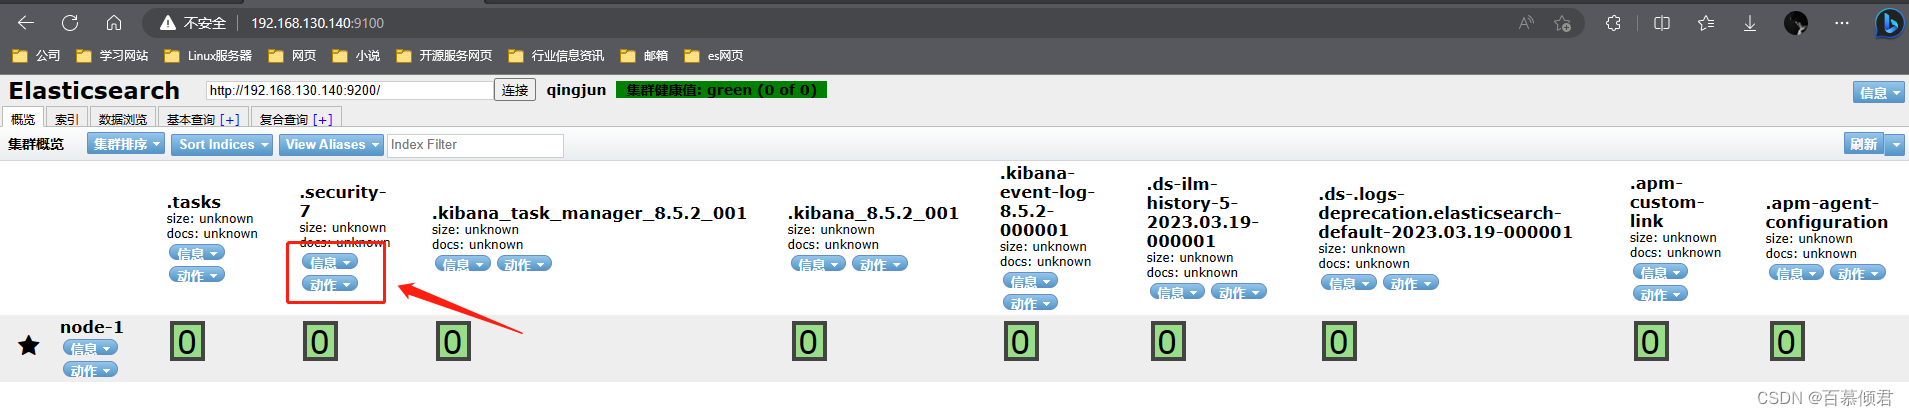This screenshot has height=416, width=1909.
Task: Open the arrow dropdown beside 刷新
Action: pyautogui.click(x=1895, y=144)
